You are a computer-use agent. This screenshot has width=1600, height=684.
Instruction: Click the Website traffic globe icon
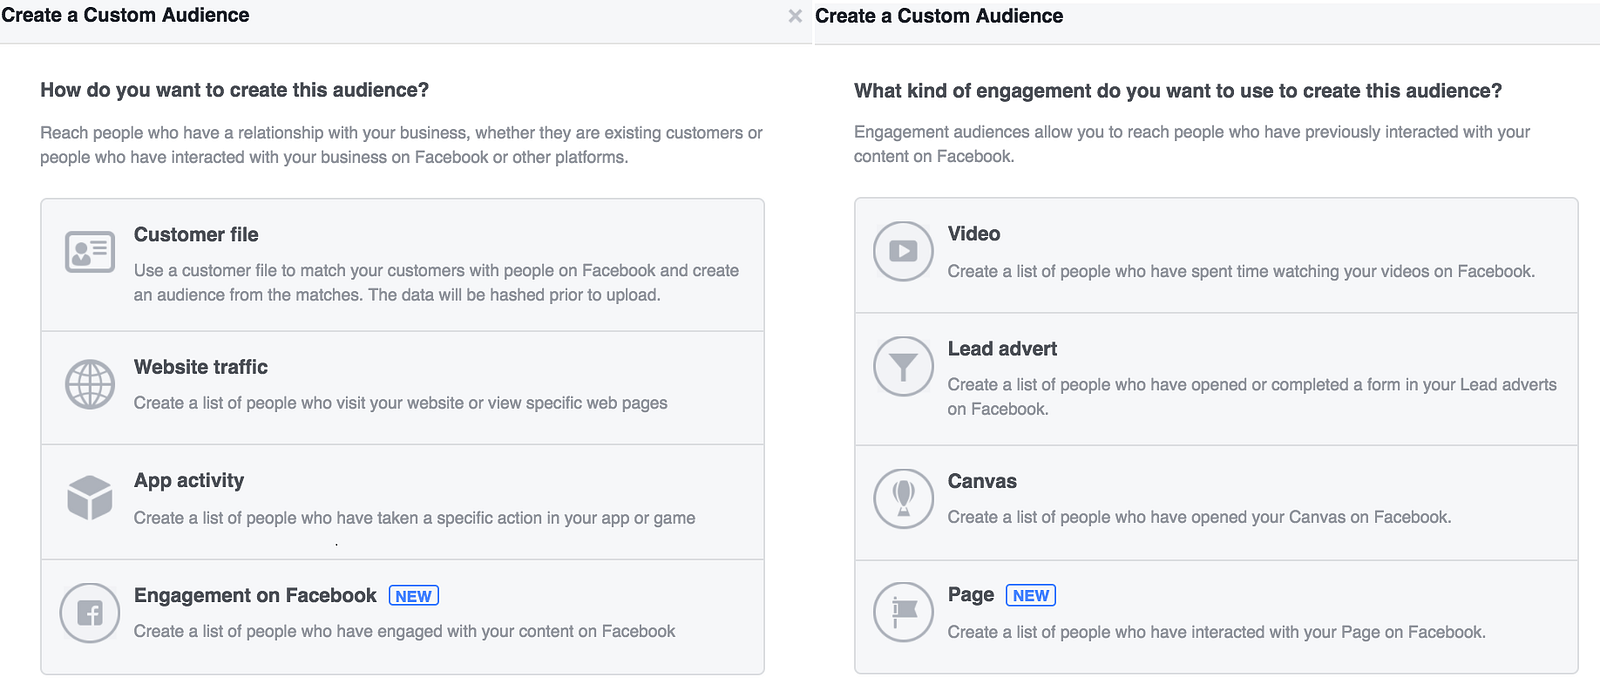click(x=90, y=385)
